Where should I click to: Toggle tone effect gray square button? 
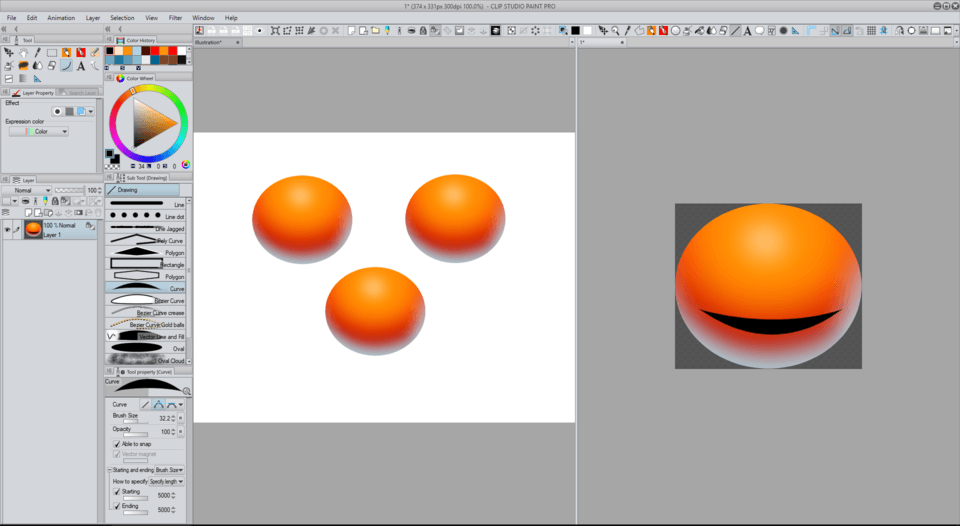pos(69,111)
